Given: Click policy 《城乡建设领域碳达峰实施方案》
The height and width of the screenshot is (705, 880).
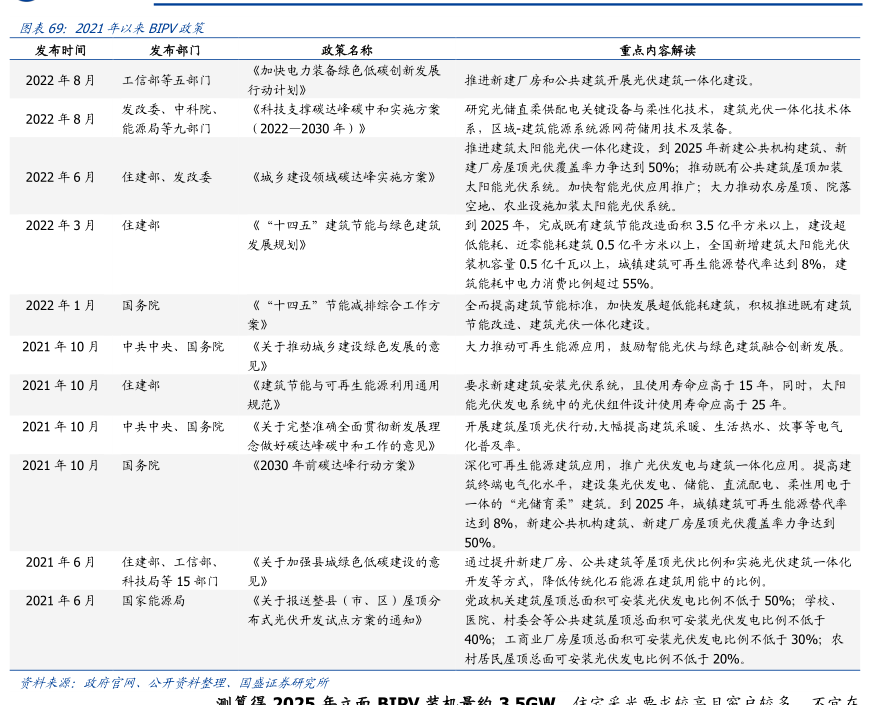Looking at the screenshot, I should click(342, 177).
